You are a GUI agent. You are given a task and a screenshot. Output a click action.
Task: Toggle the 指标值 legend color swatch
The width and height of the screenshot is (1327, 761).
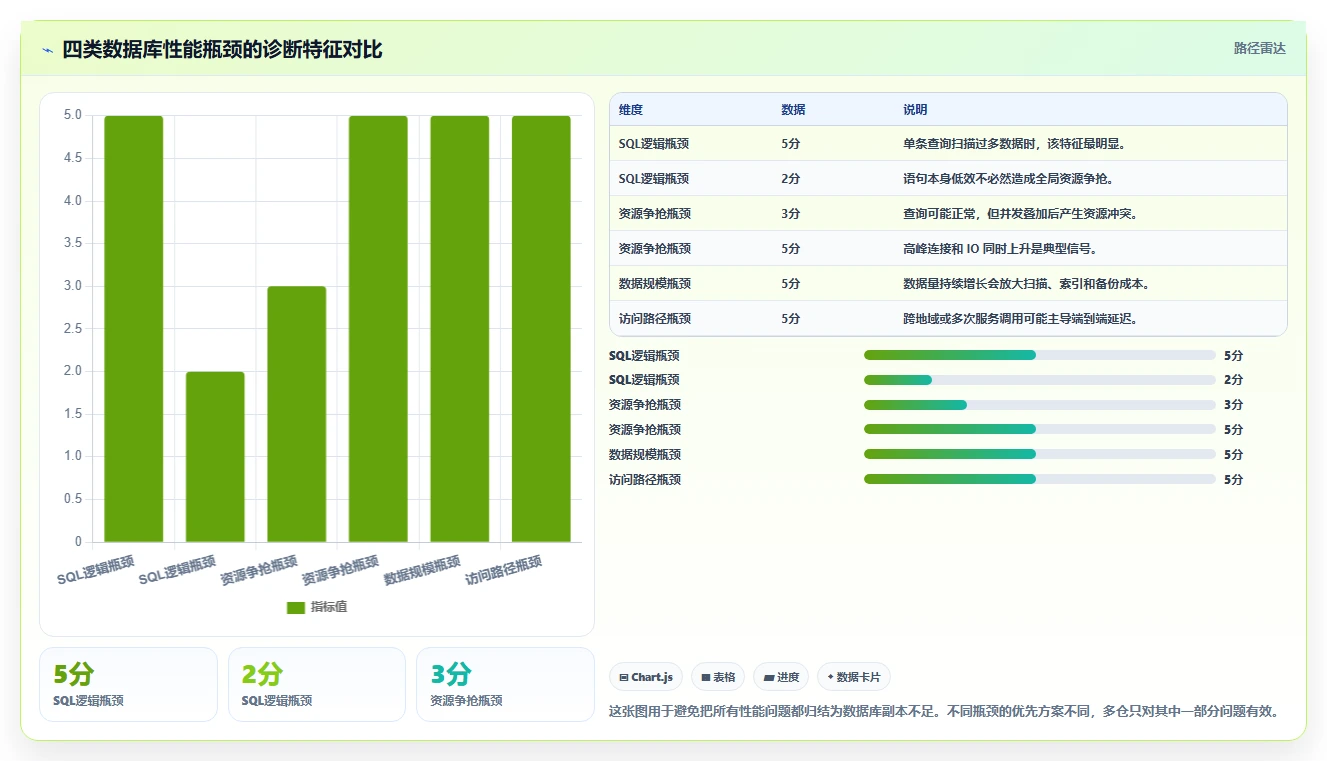tap(295, 608)
